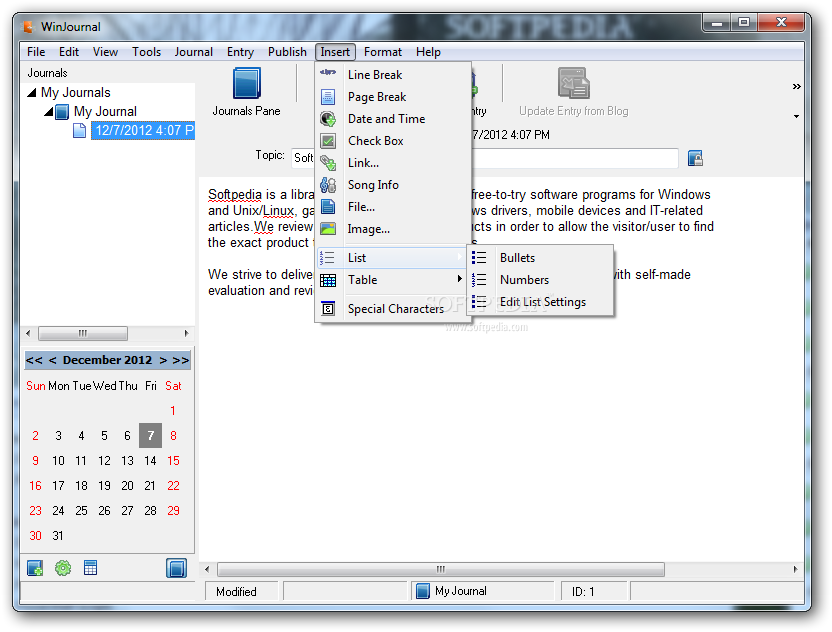Go to next month in calendar
This screenshot has width=832, height=632.
tap(163, 360)
